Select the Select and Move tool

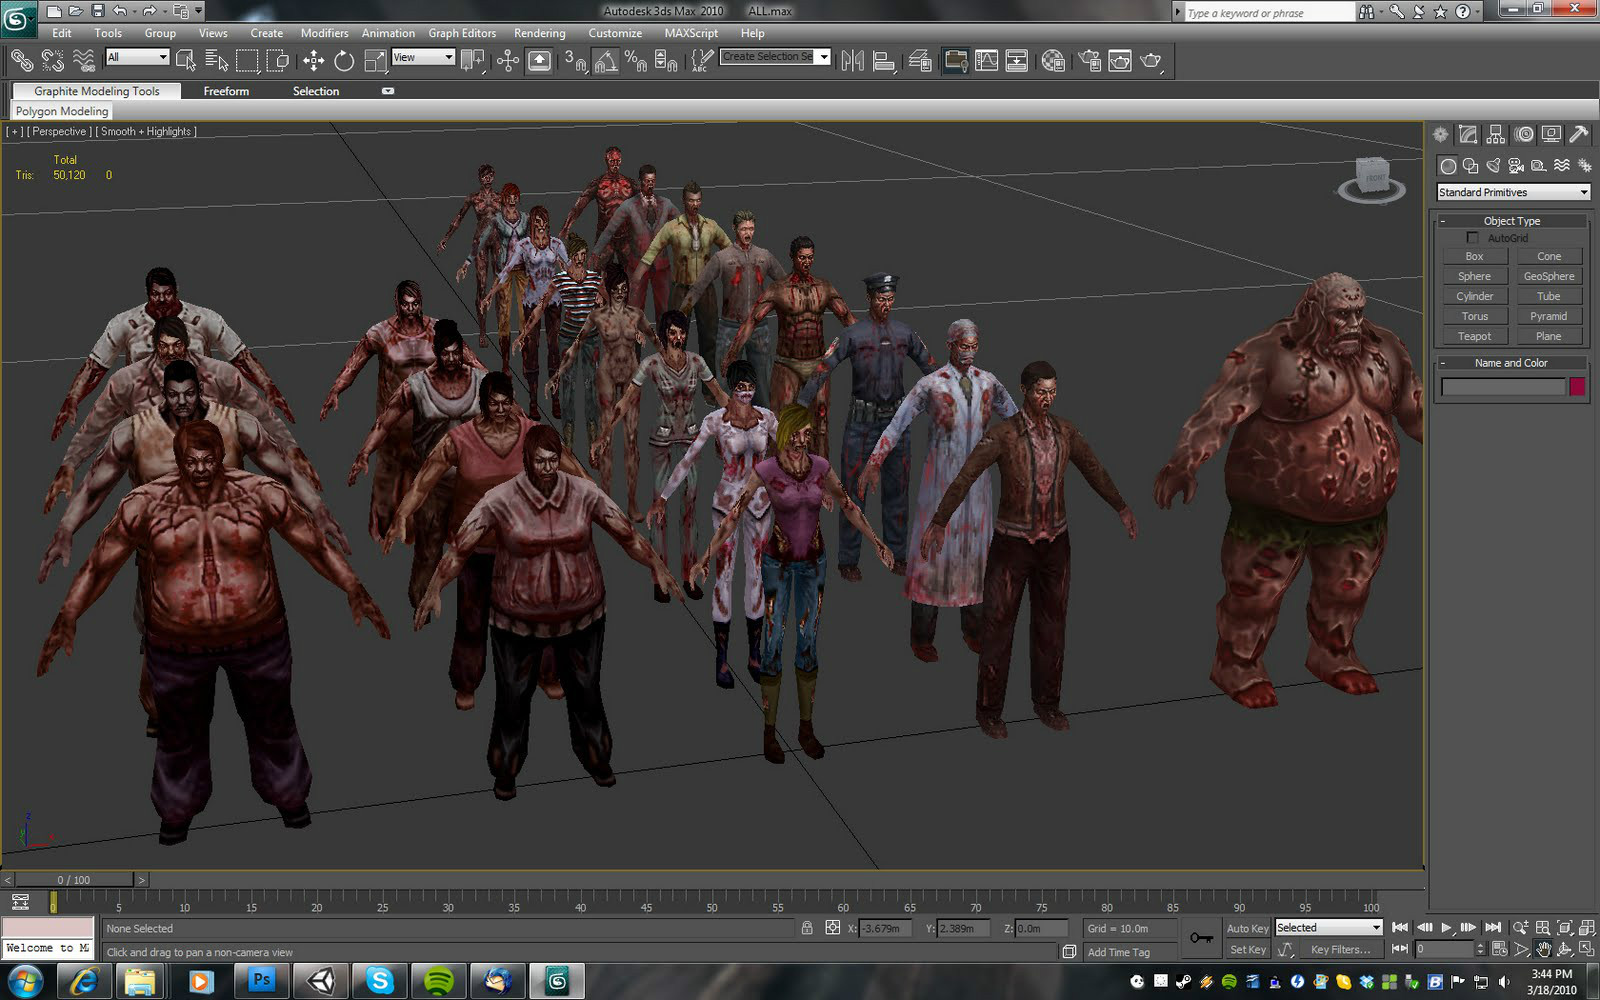point(313,61)
